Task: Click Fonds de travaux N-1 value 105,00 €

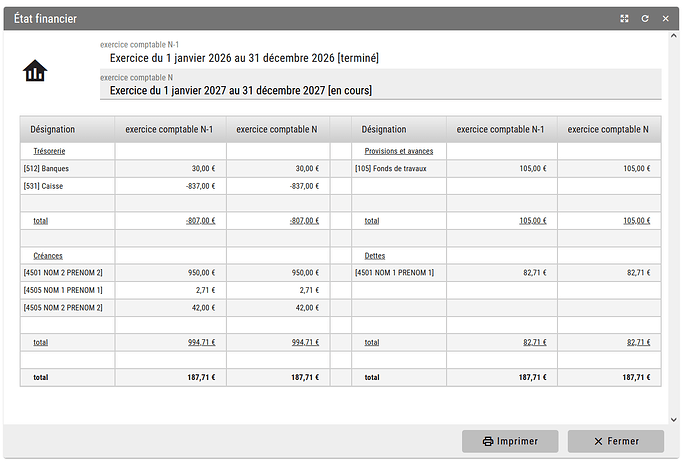Action: click(533, 169)
